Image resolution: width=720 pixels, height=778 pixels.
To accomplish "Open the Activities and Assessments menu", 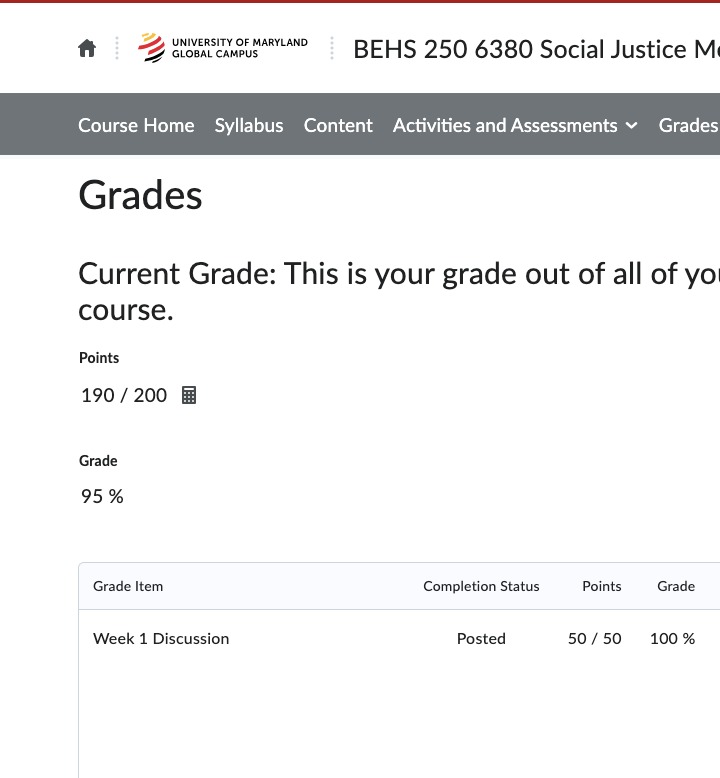I will click(505, 125).
